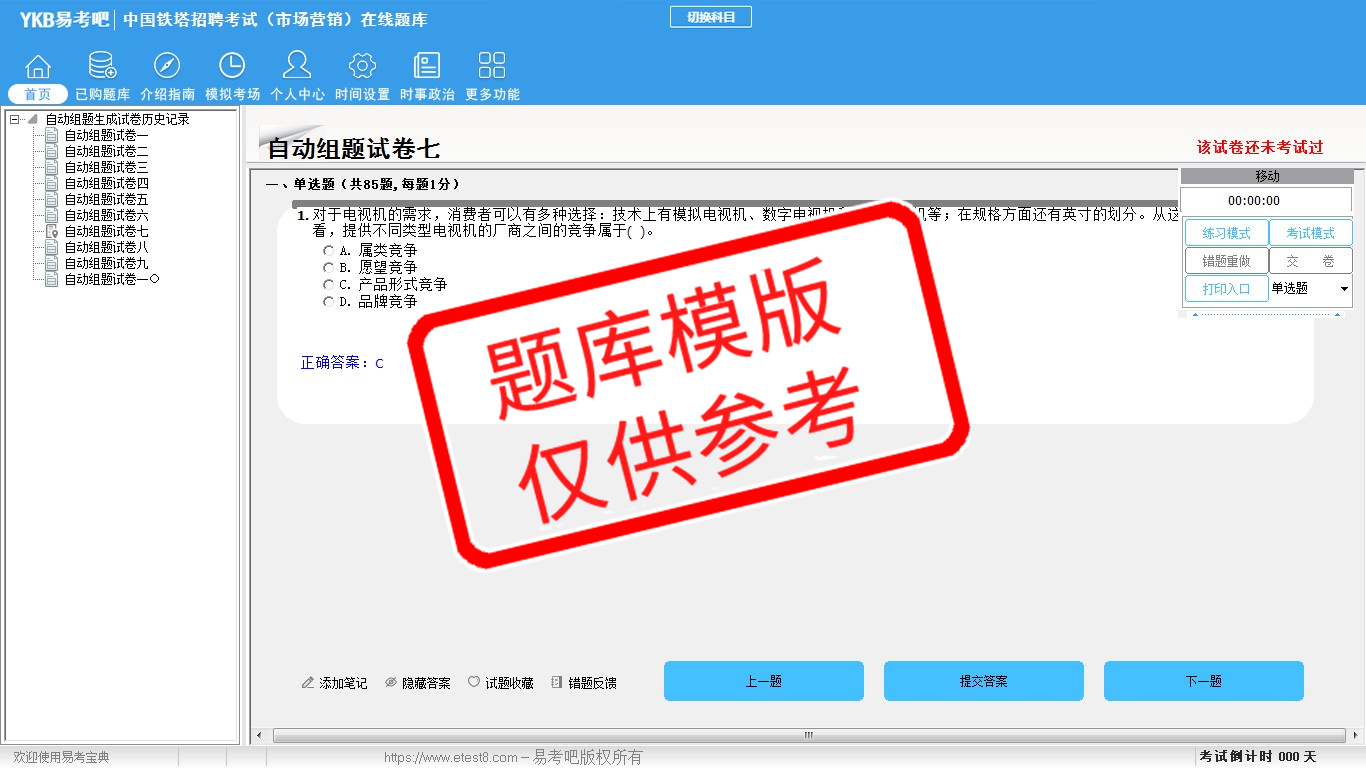Click 欢迎使用易考宝典 status text
The width and height of the screenshot is (1366, 768).
61,757
